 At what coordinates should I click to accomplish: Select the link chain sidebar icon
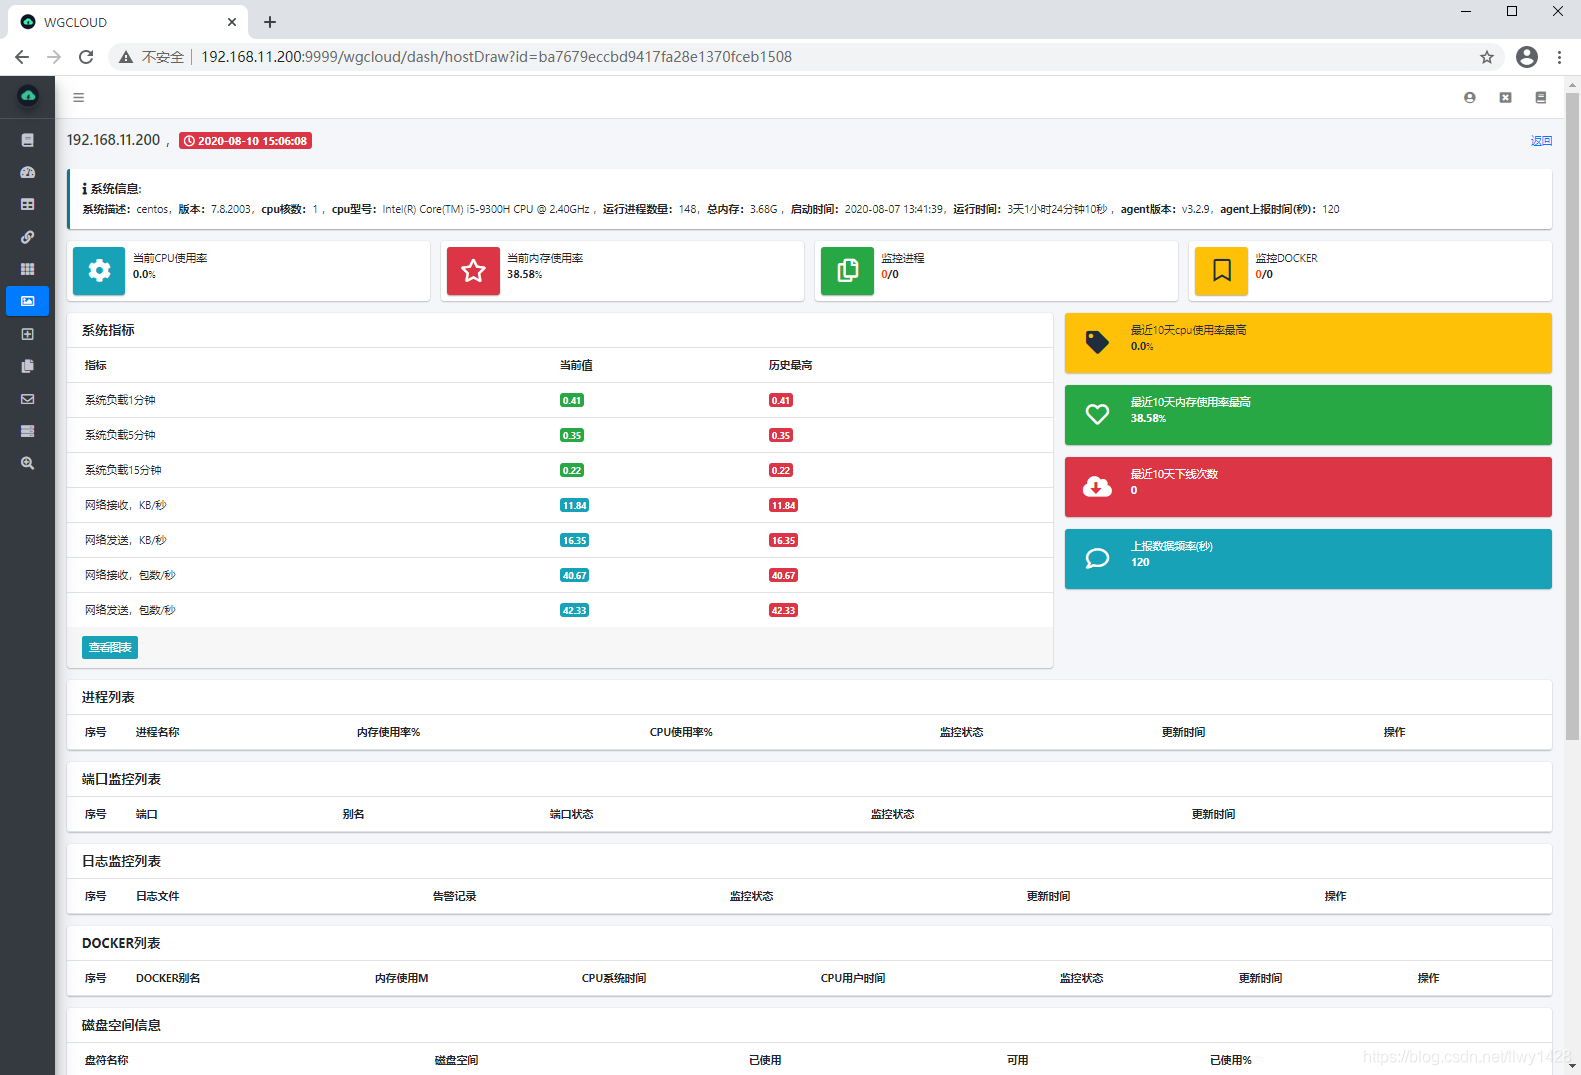[28, 237]
